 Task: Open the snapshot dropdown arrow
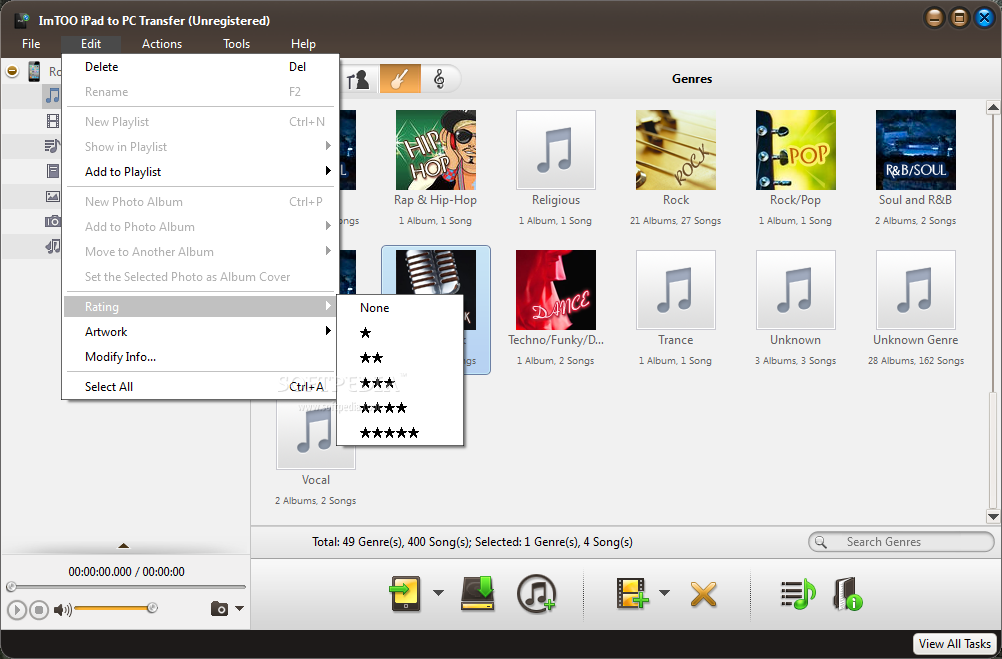tap(240, 609)
